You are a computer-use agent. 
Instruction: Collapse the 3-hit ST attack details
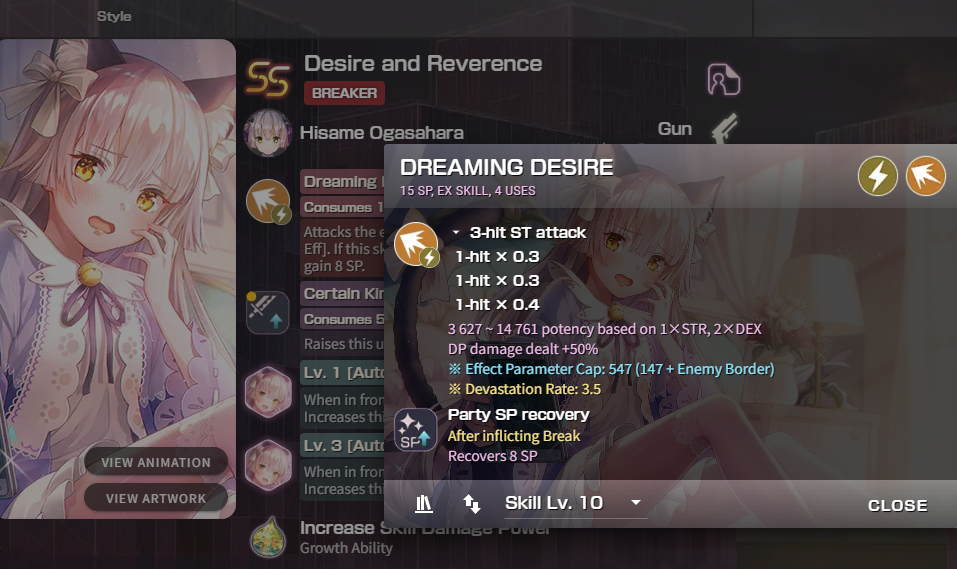coord(456,233)
